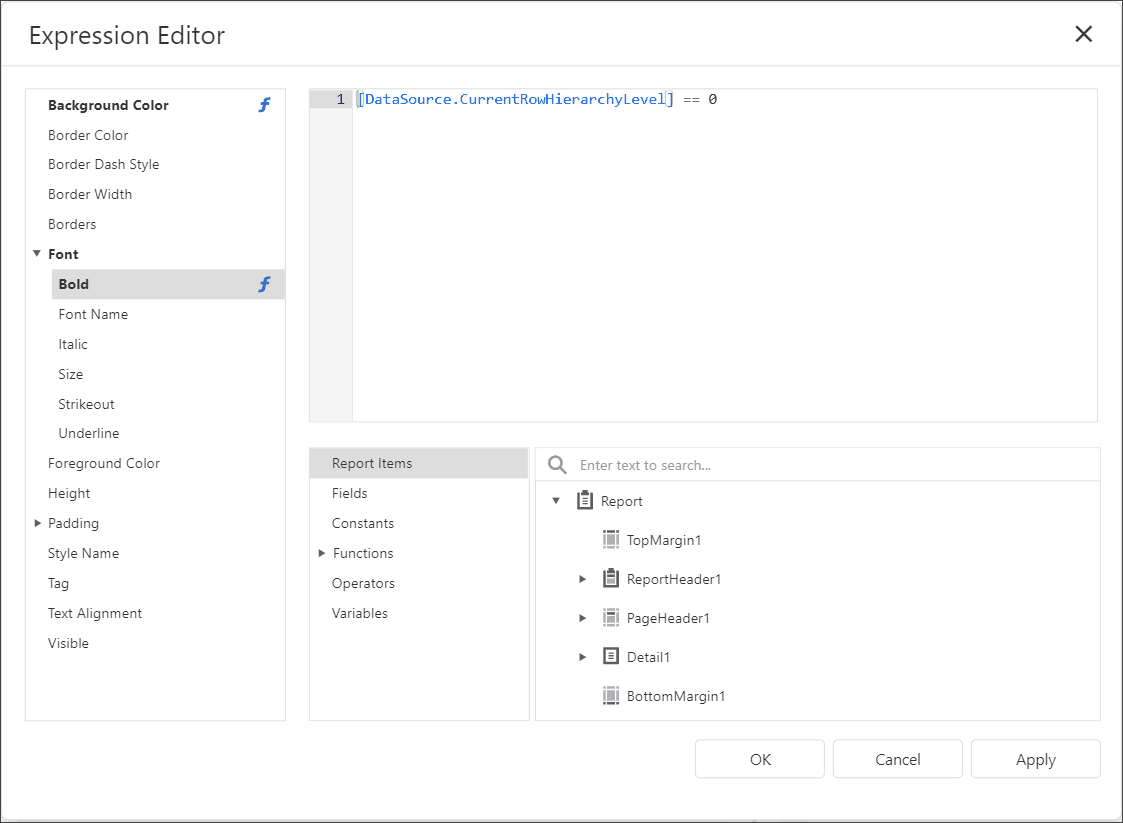The image size is (1123, 823).
Task: Click the BottomMargin1 band icon
Action: point(610,695)
